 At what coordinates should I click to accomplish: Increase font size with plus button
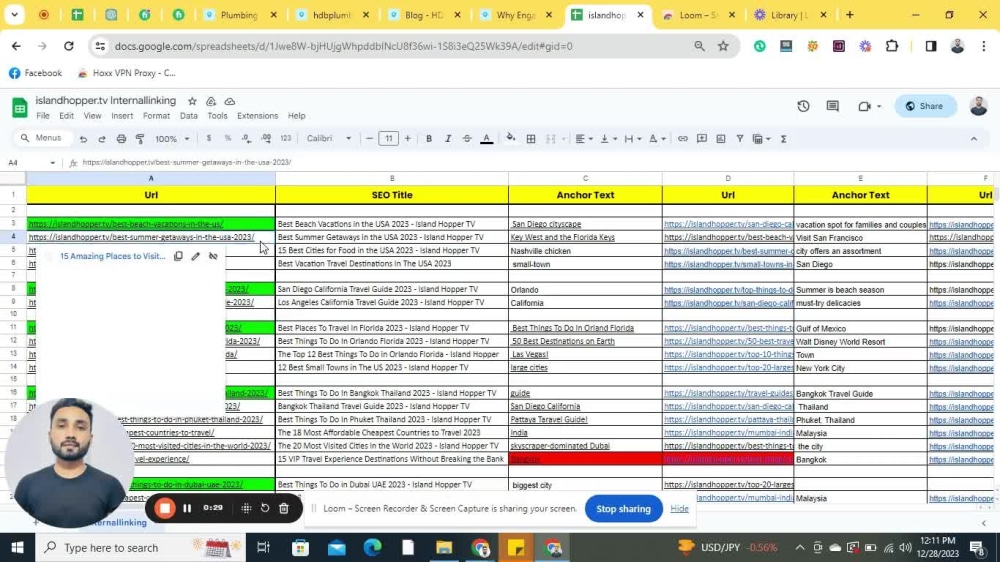[408, 138]
